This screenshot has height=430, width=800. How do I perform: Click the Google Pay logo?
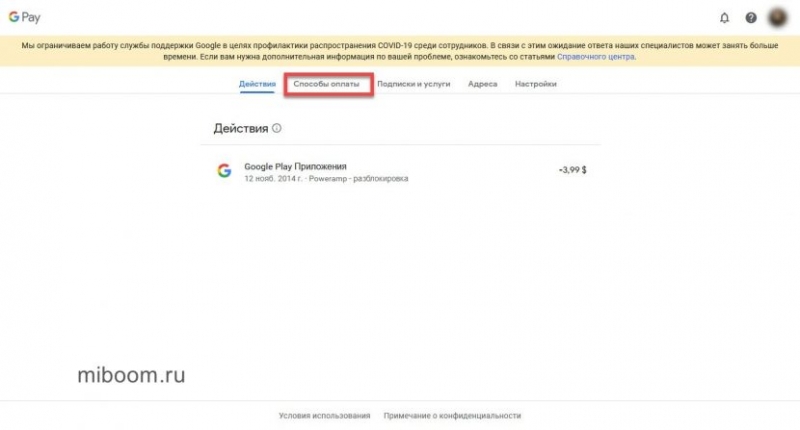24,17
